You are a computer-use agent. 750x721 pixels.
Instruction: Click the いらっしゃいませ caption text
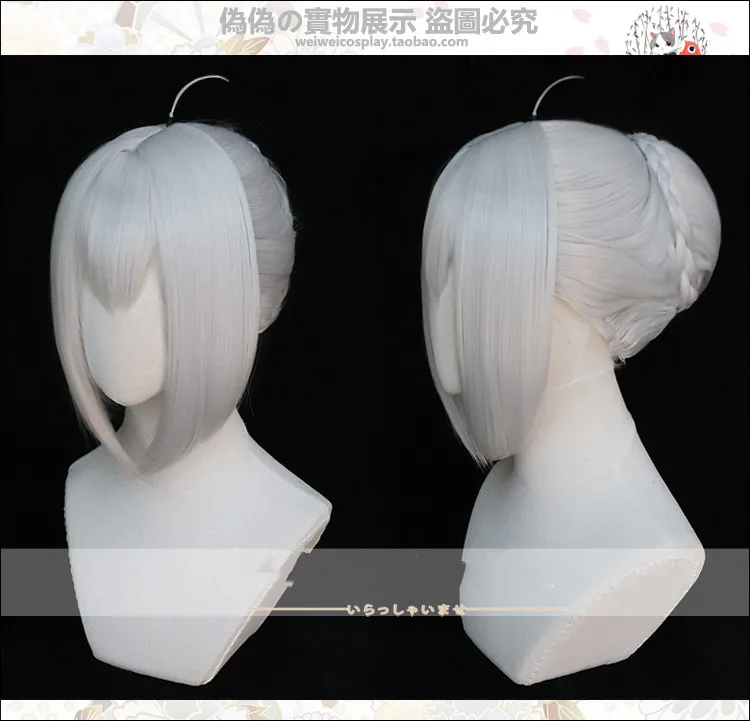(x=407, y=610)
